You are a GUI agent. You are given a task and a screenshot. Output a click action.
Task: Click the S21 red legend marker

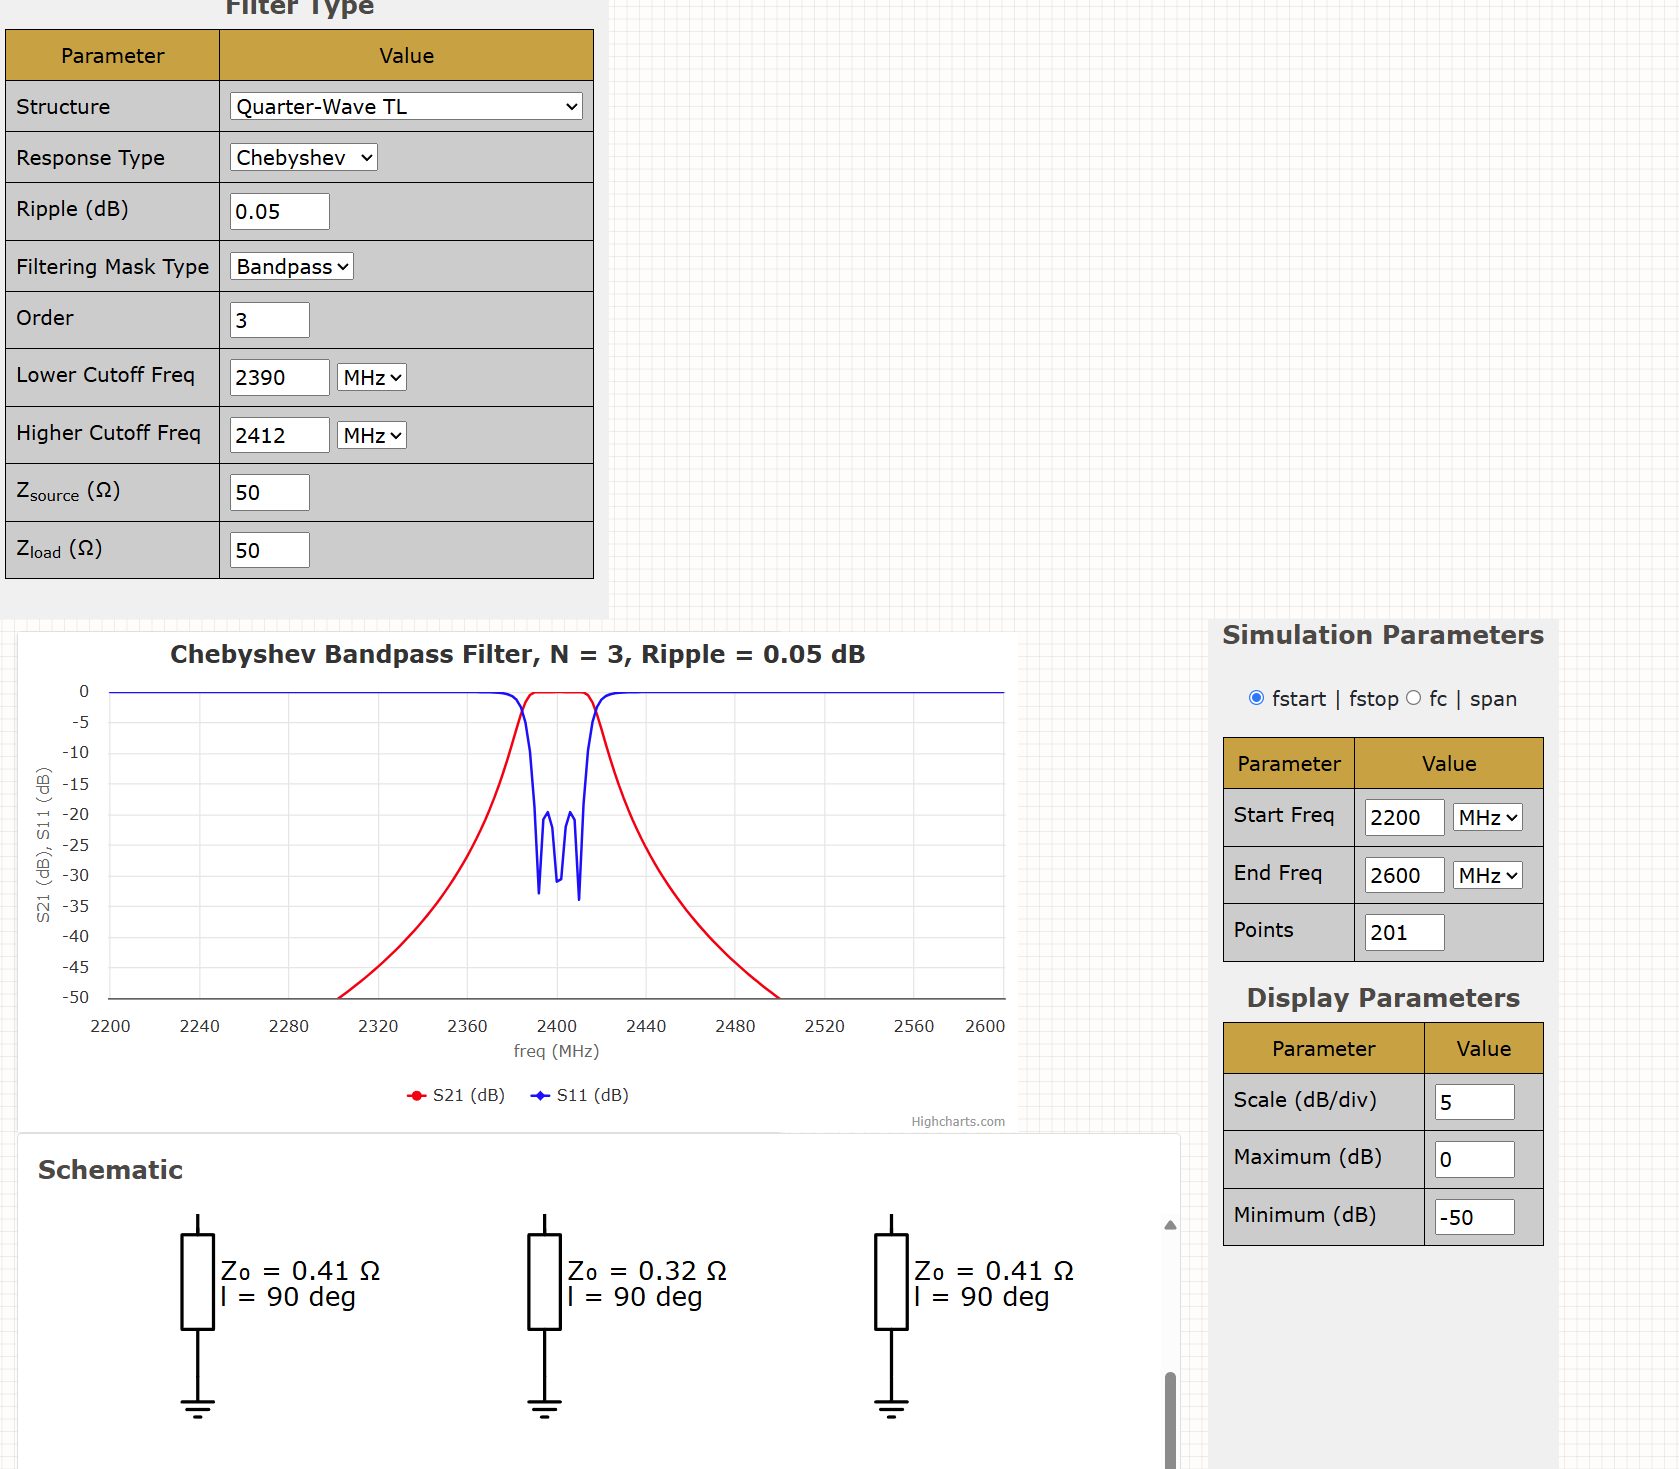point(417,1096)
